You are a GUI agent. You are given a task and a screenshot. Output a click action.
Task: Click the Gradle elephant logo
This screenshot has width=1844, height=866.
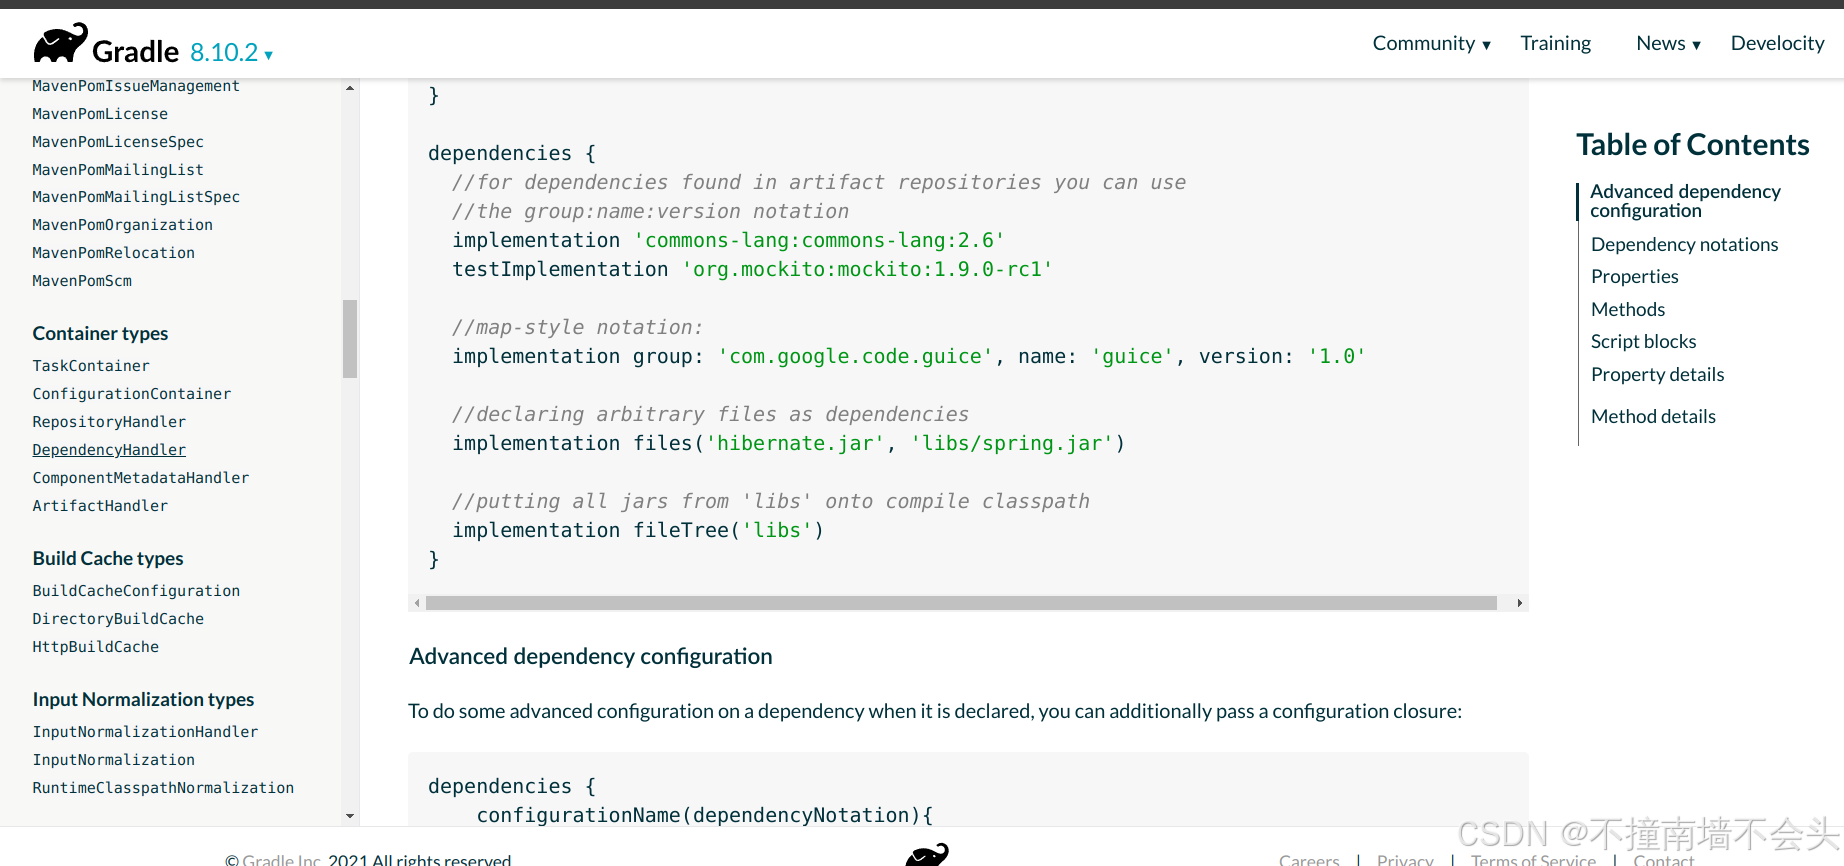[60, 43]
